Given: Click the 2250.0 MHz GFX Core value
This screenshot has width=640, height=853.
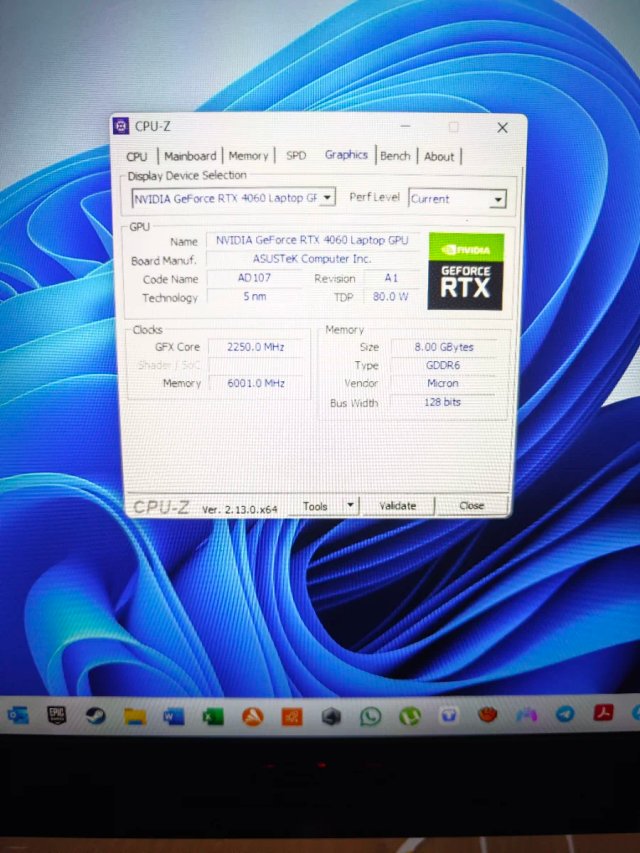Looking at the screenshot, I should click(x=255, y=347).
